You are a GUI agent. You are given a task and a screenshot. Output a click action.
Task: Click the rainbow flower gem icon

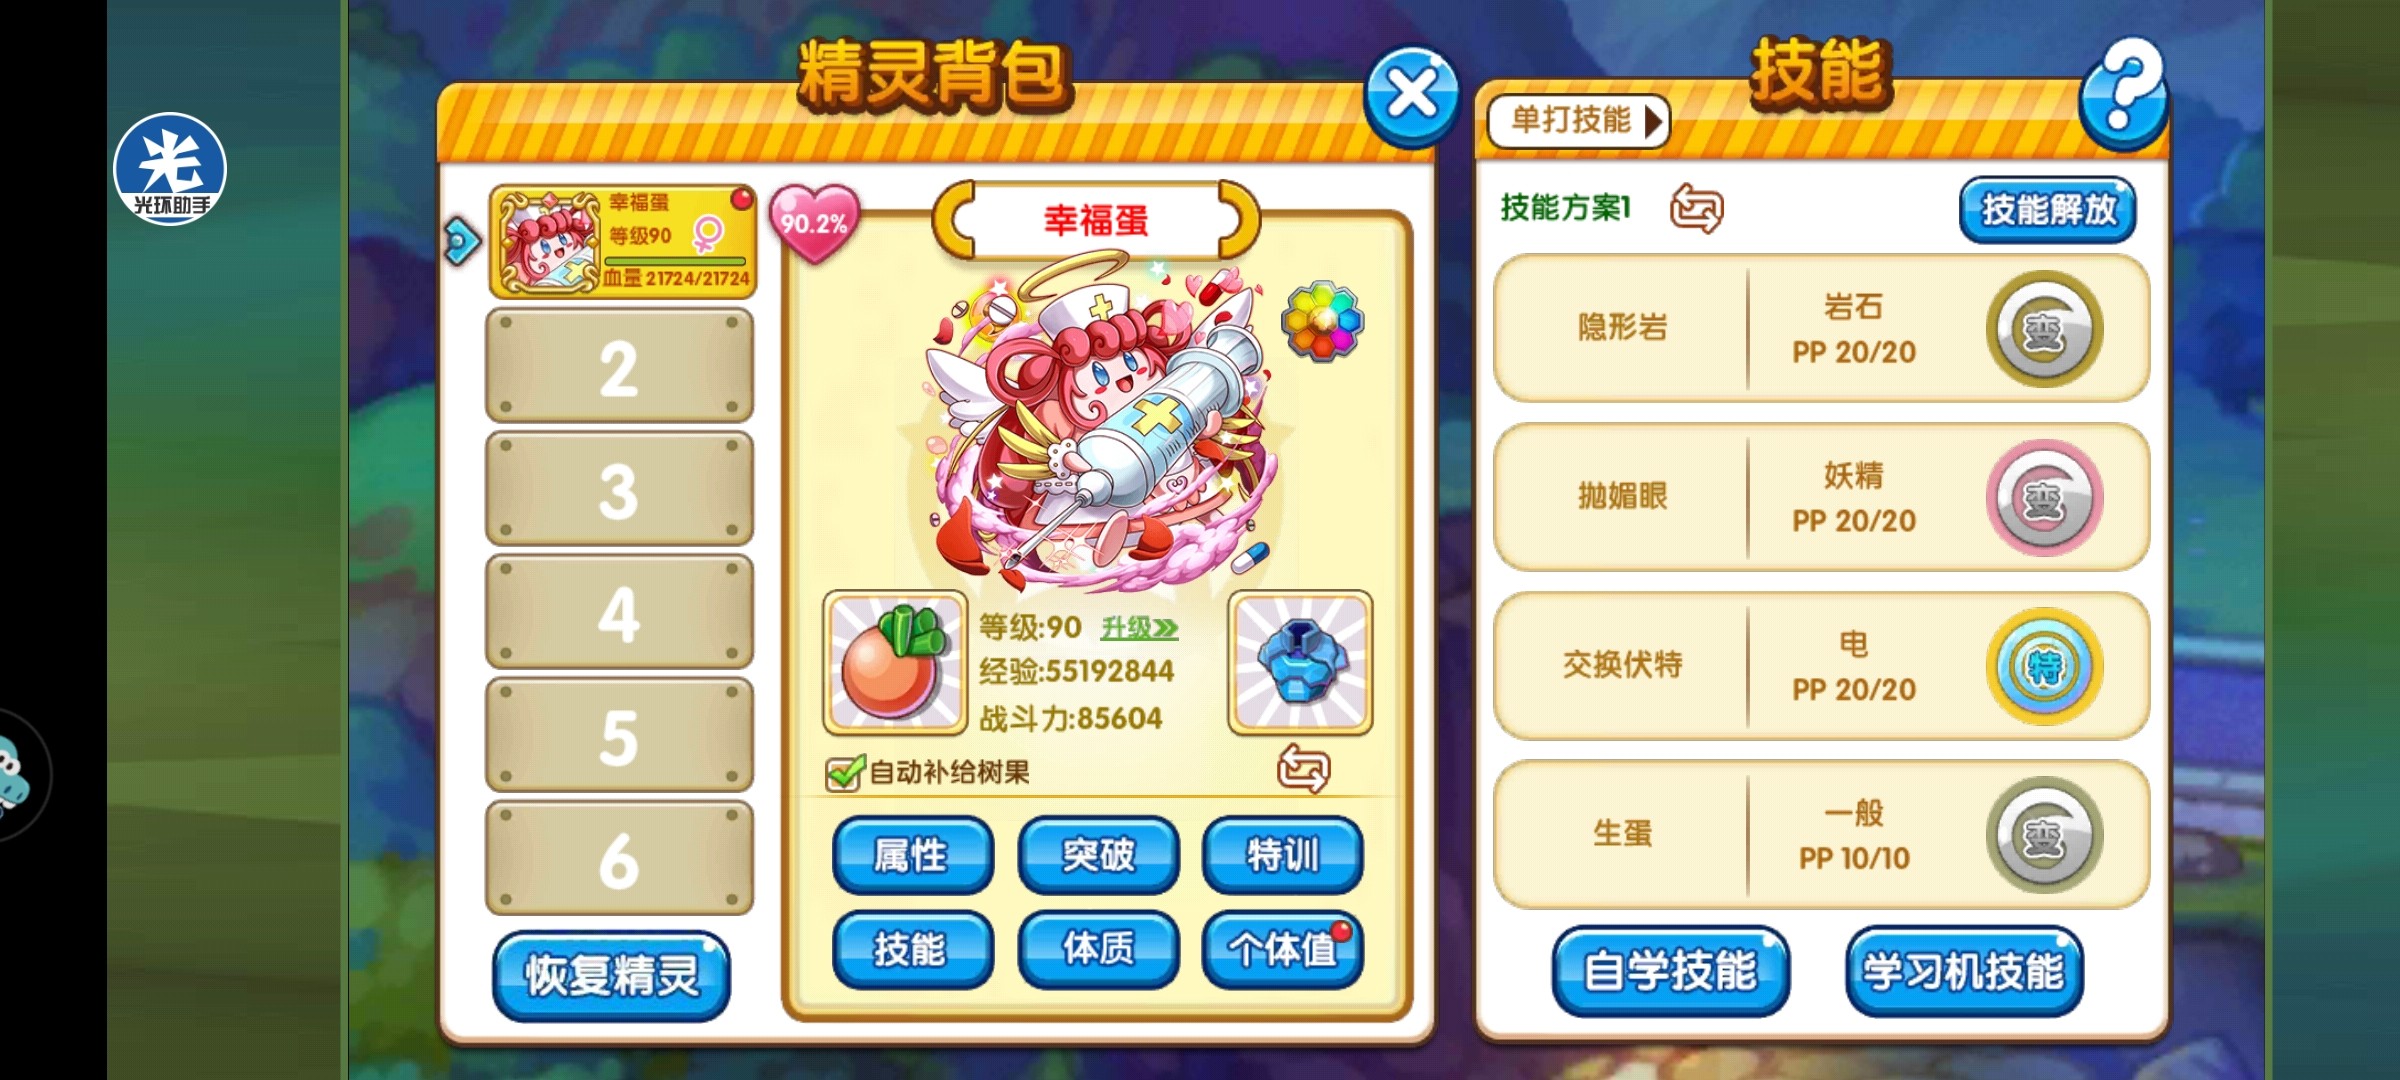pos(1322,320)
